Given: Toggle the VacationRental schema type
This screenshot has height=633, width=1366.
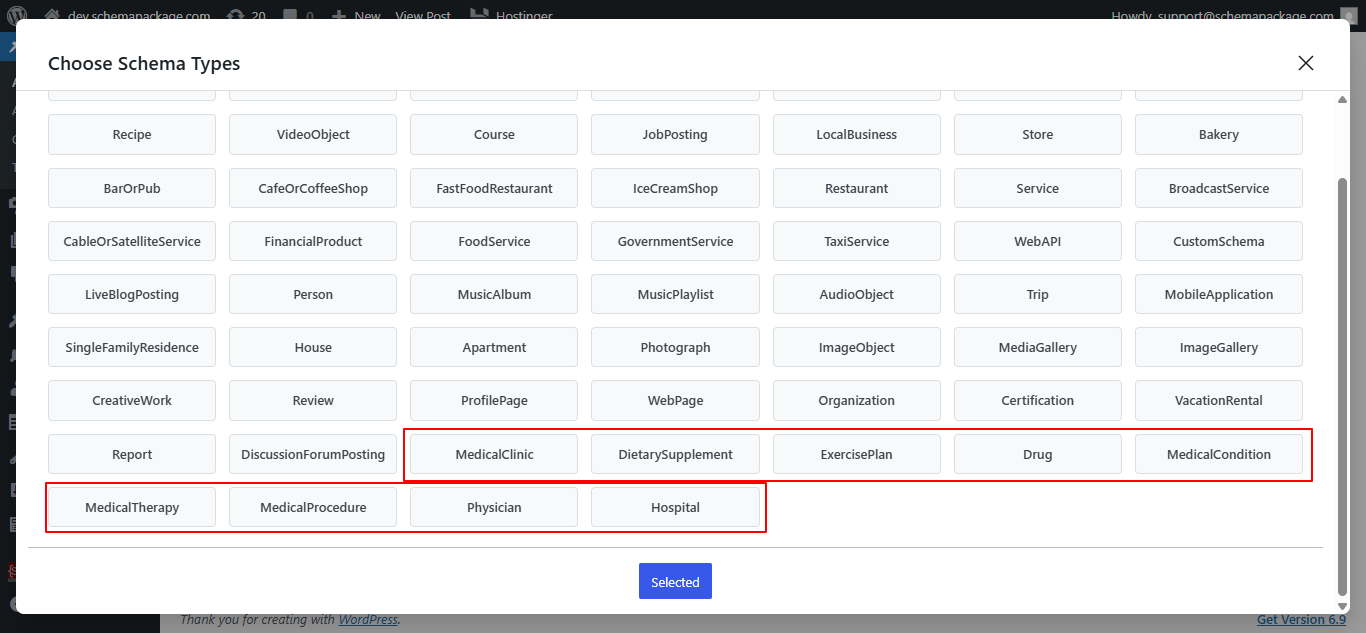Looking at the screenshot, I should 1218,400.
